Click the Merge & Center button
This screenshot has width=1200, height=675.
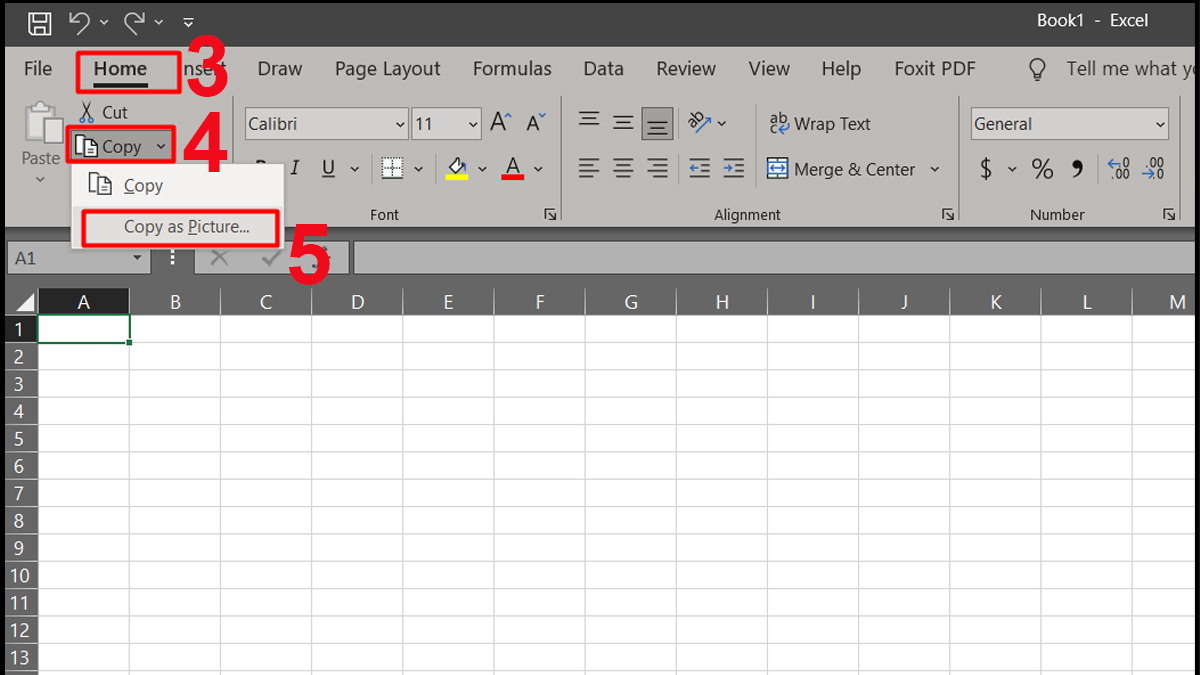(841, 169)
